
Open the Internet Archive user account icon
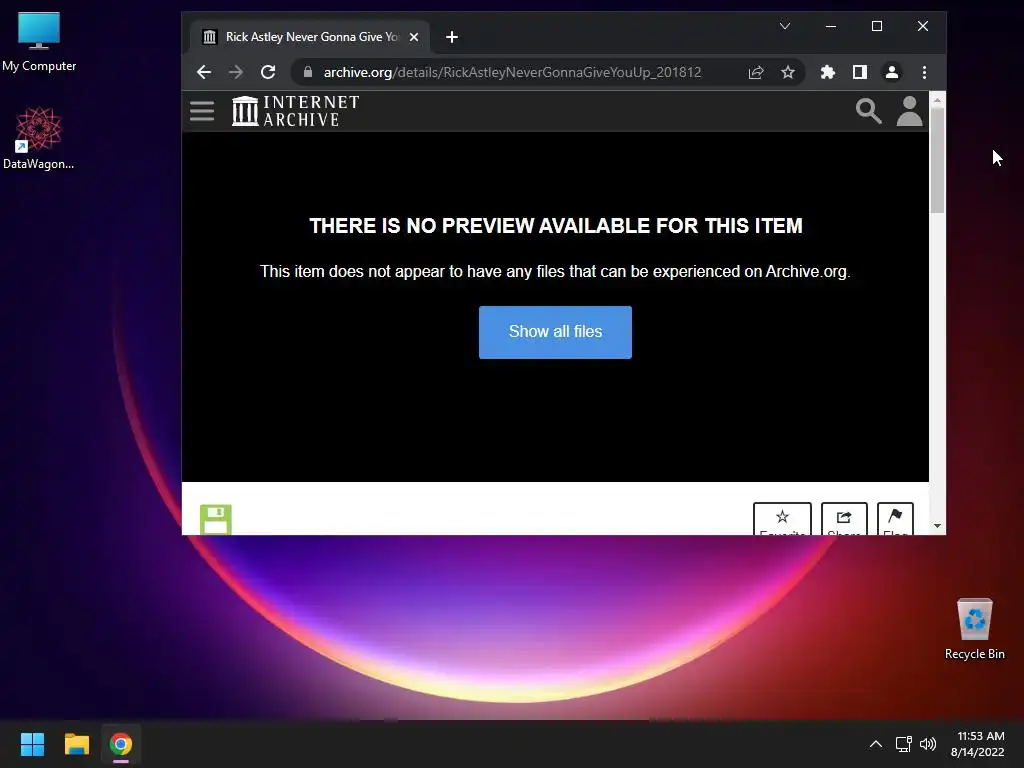[x=909, y=111]
